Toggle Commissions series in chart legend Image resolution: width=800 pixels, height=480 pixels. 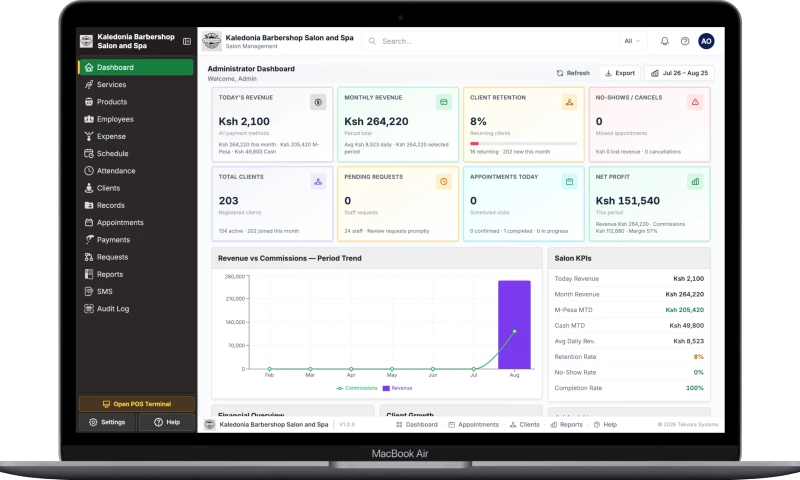tap(357, 388)
